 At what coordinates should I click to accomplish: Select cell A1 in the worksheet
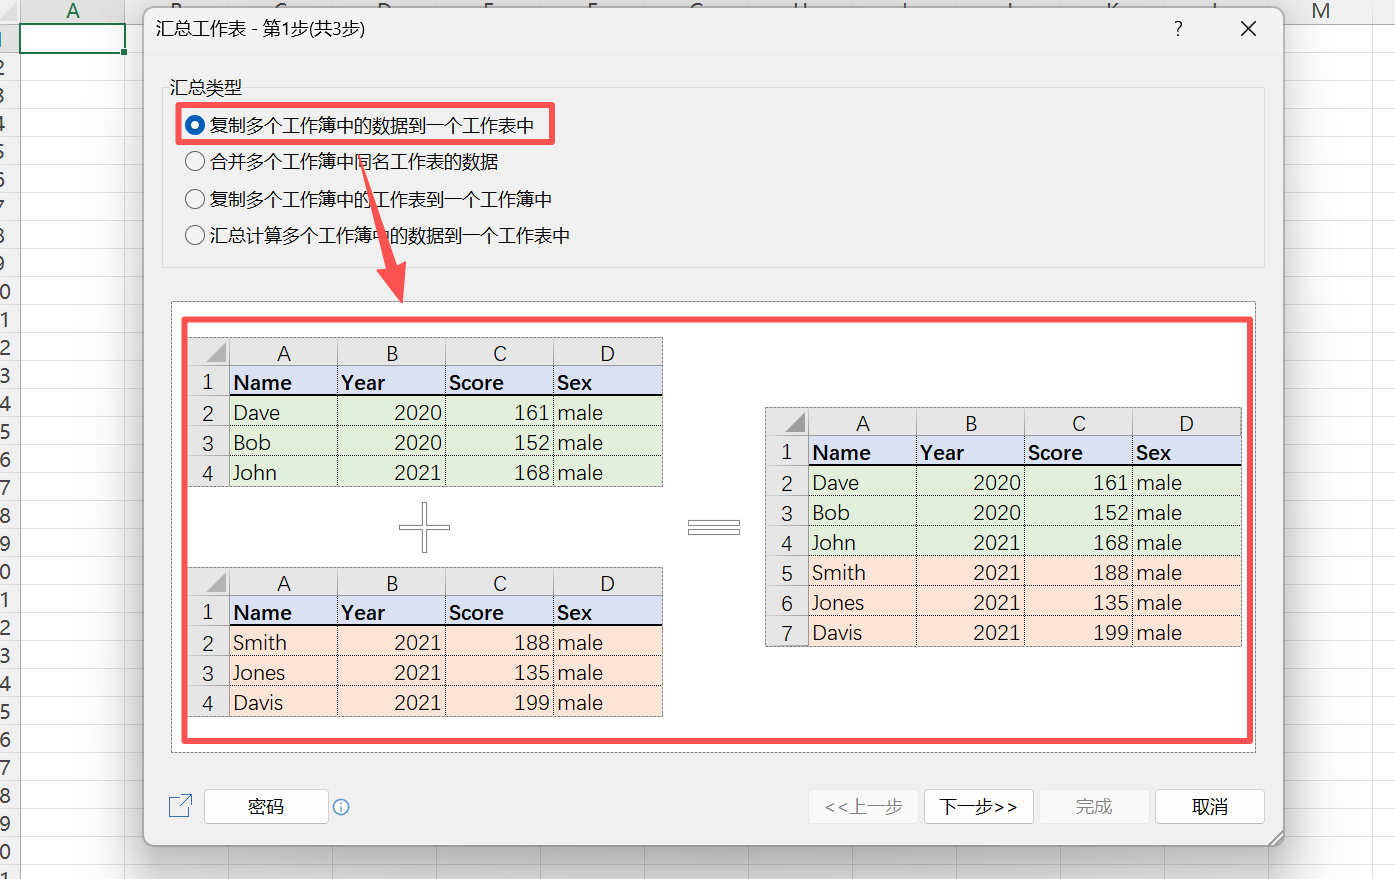point(72,38)
